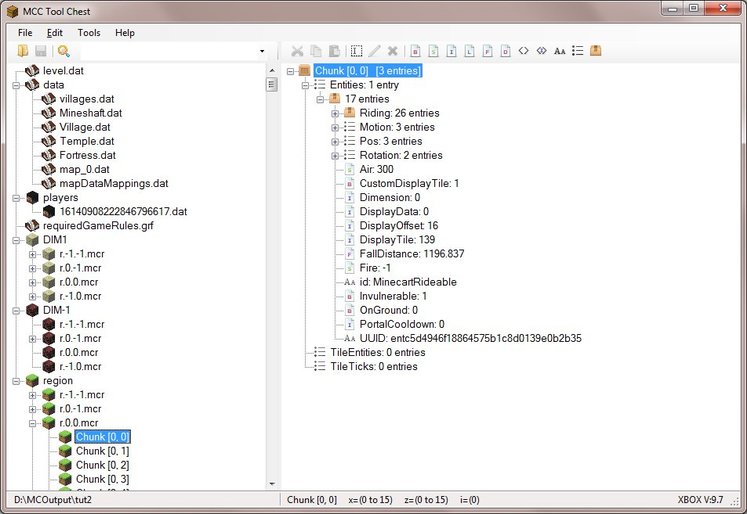Add a Long tag (L icon)

coord(470,50)
